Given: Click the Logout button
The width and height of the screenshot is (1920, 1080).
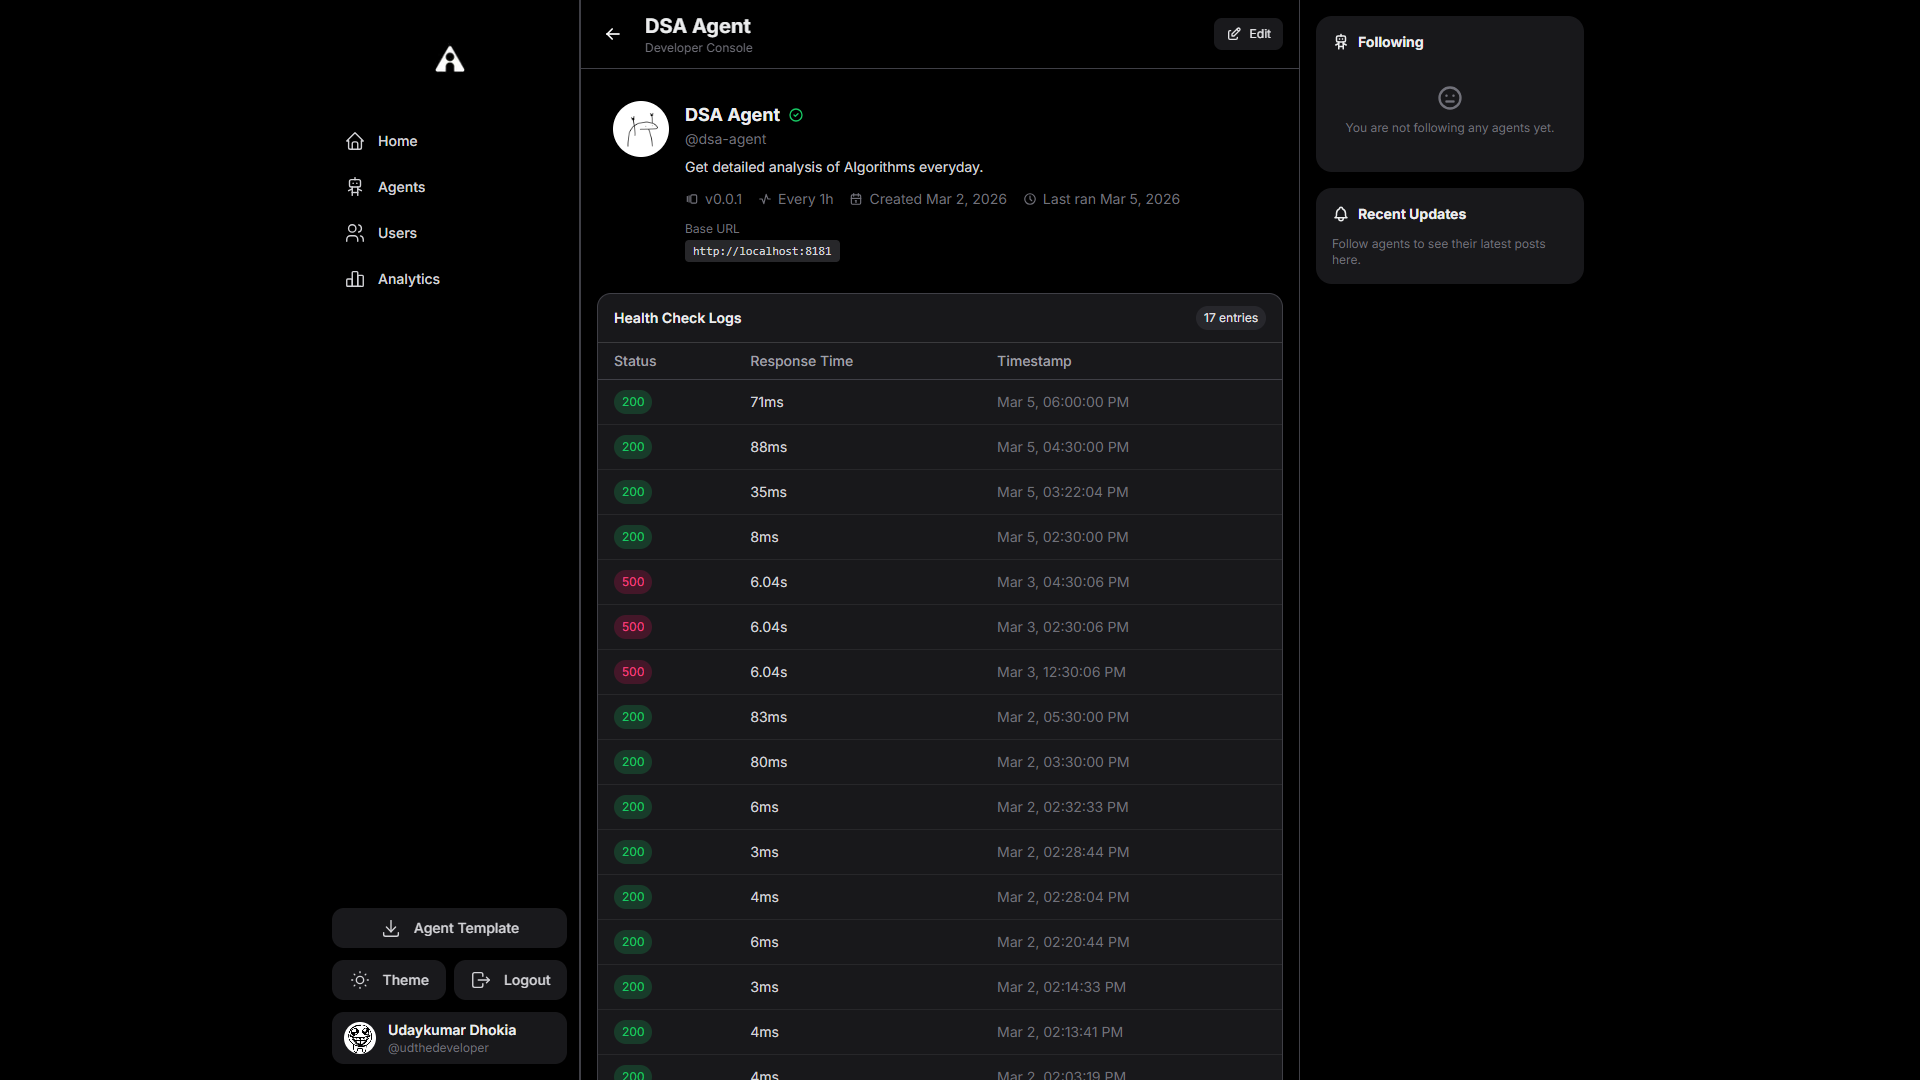Looking at the screenshot, I should coord(510,980).
